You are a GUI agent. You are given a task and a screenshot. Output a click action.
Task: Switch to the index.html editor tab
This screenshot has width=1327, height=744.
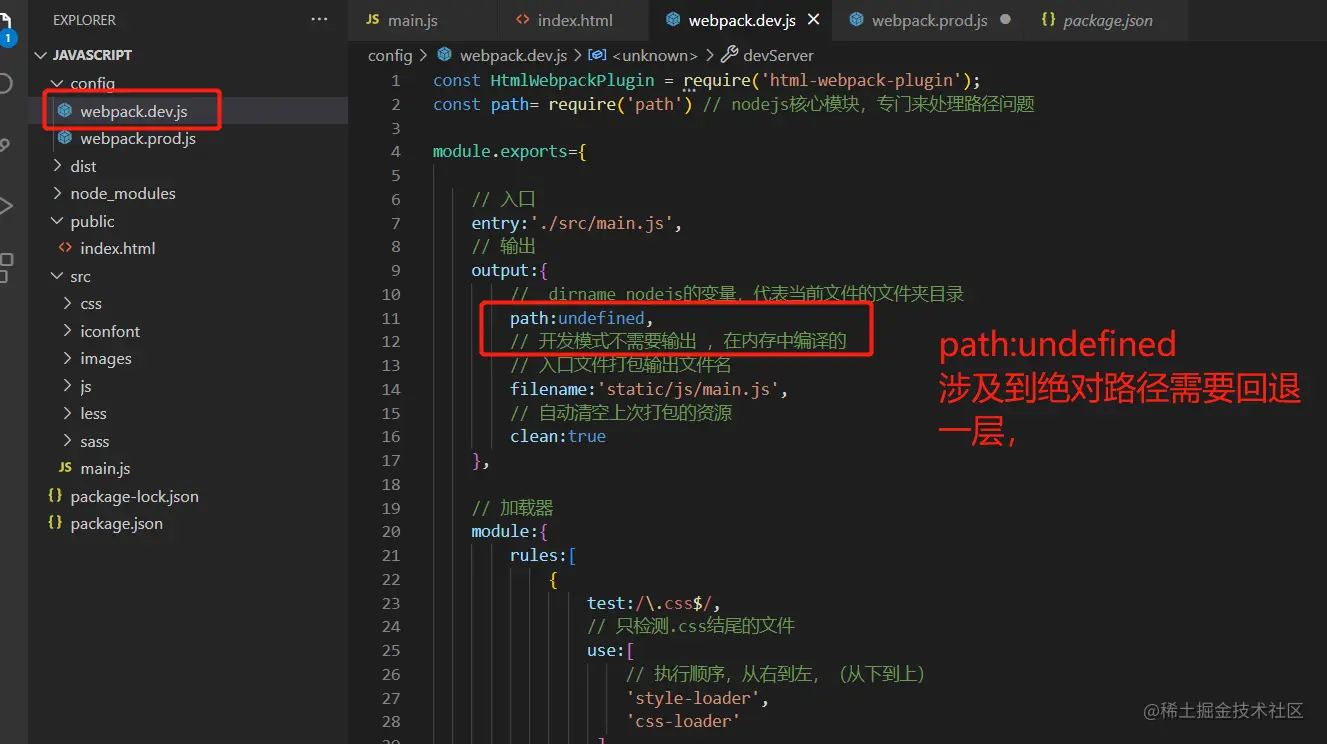[574, 20]
